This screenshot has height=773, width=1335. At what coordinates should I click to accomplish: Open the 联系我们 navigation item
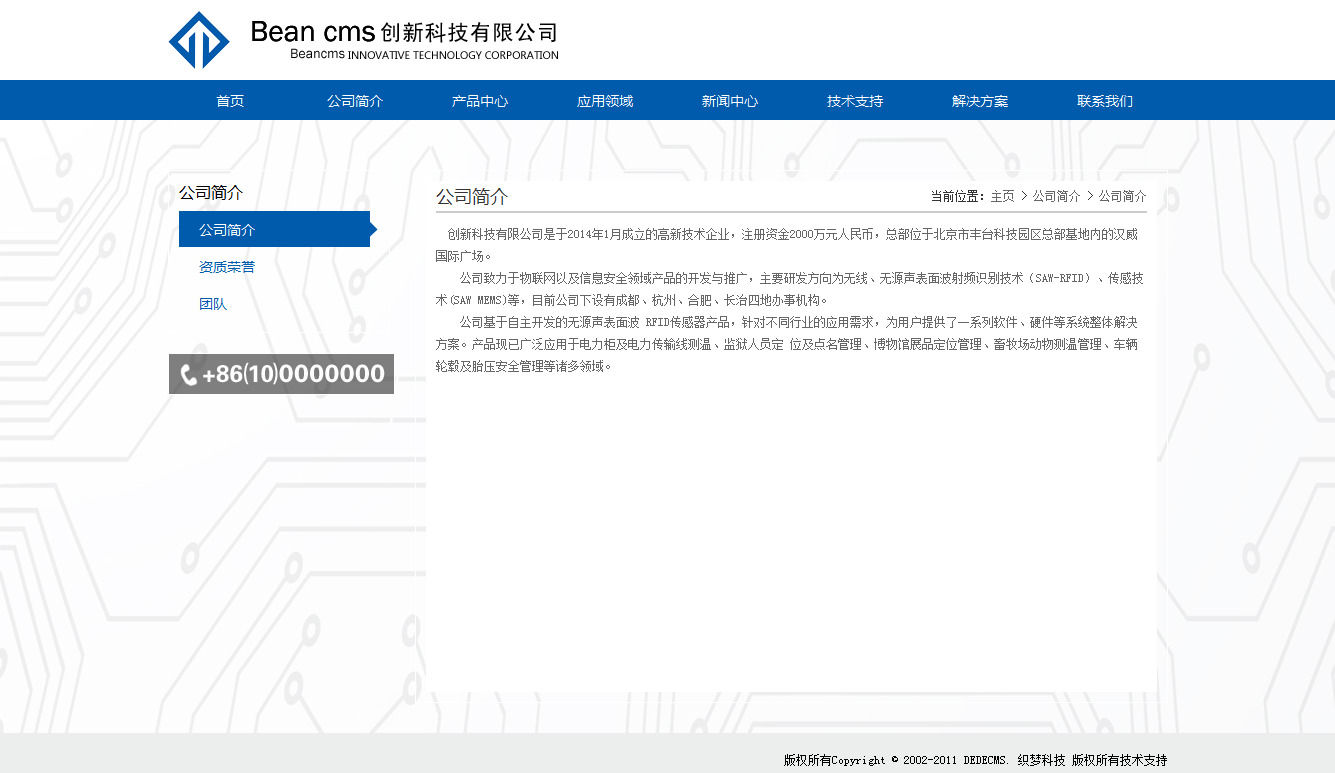click(x=1105, y=101)
